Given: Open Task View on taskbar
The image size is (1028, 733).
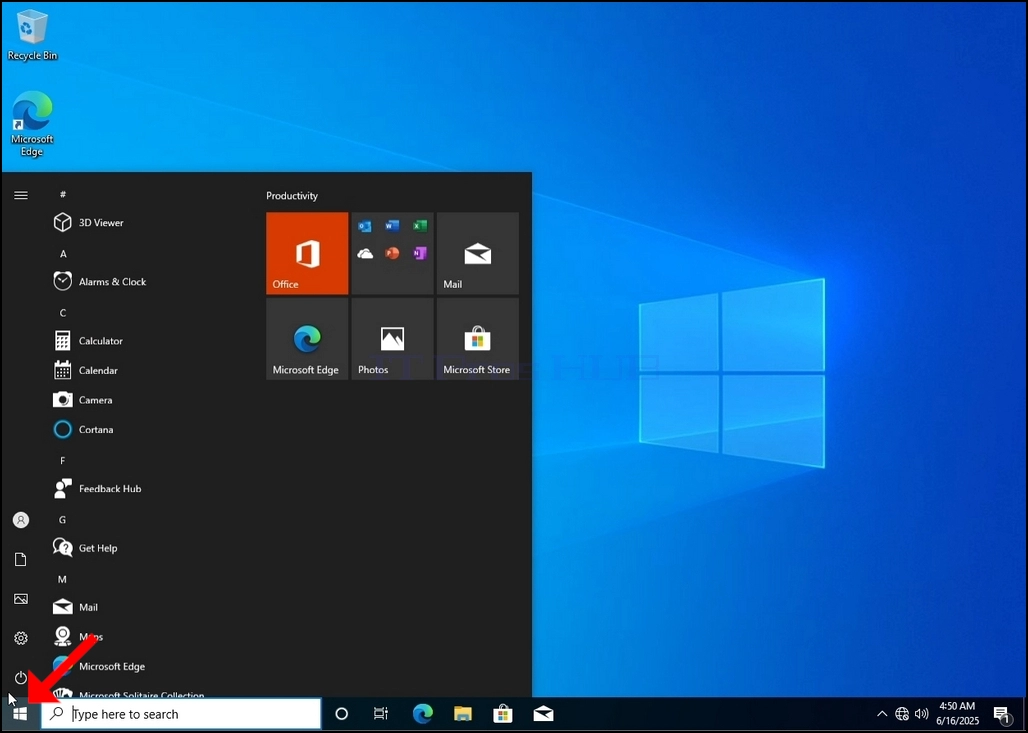Looking at the screenshot, I should [x=381, y=713].
